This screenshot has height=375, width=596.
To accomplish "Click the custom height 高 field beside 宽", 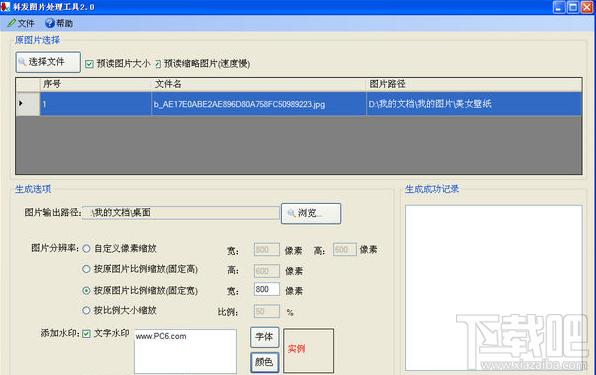I will click(x=345, y=250).
